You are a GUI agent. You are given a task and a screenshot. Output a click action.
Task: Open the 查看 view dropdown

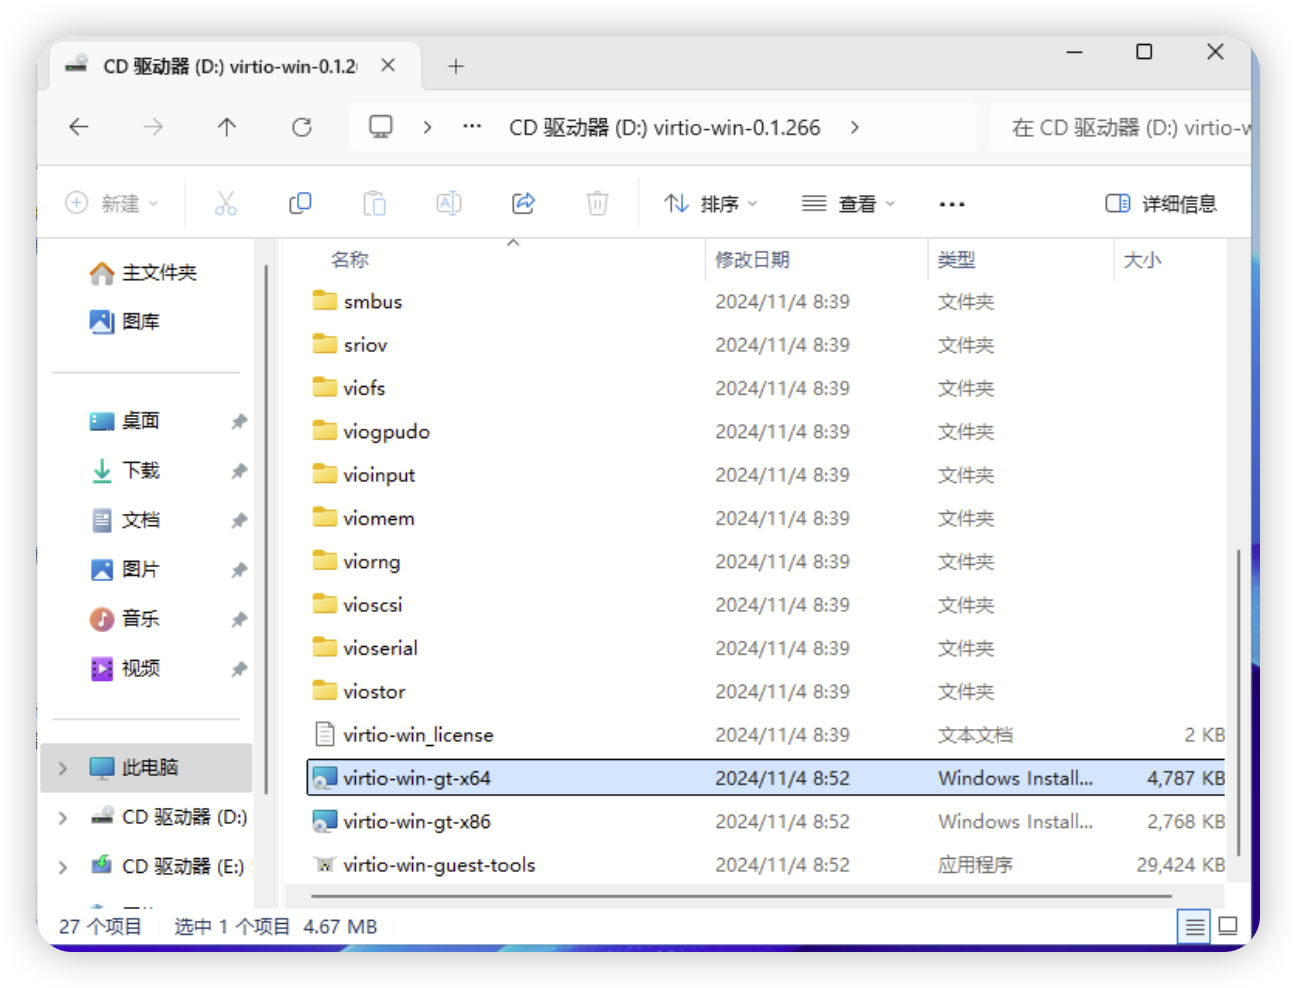(848, 204)
